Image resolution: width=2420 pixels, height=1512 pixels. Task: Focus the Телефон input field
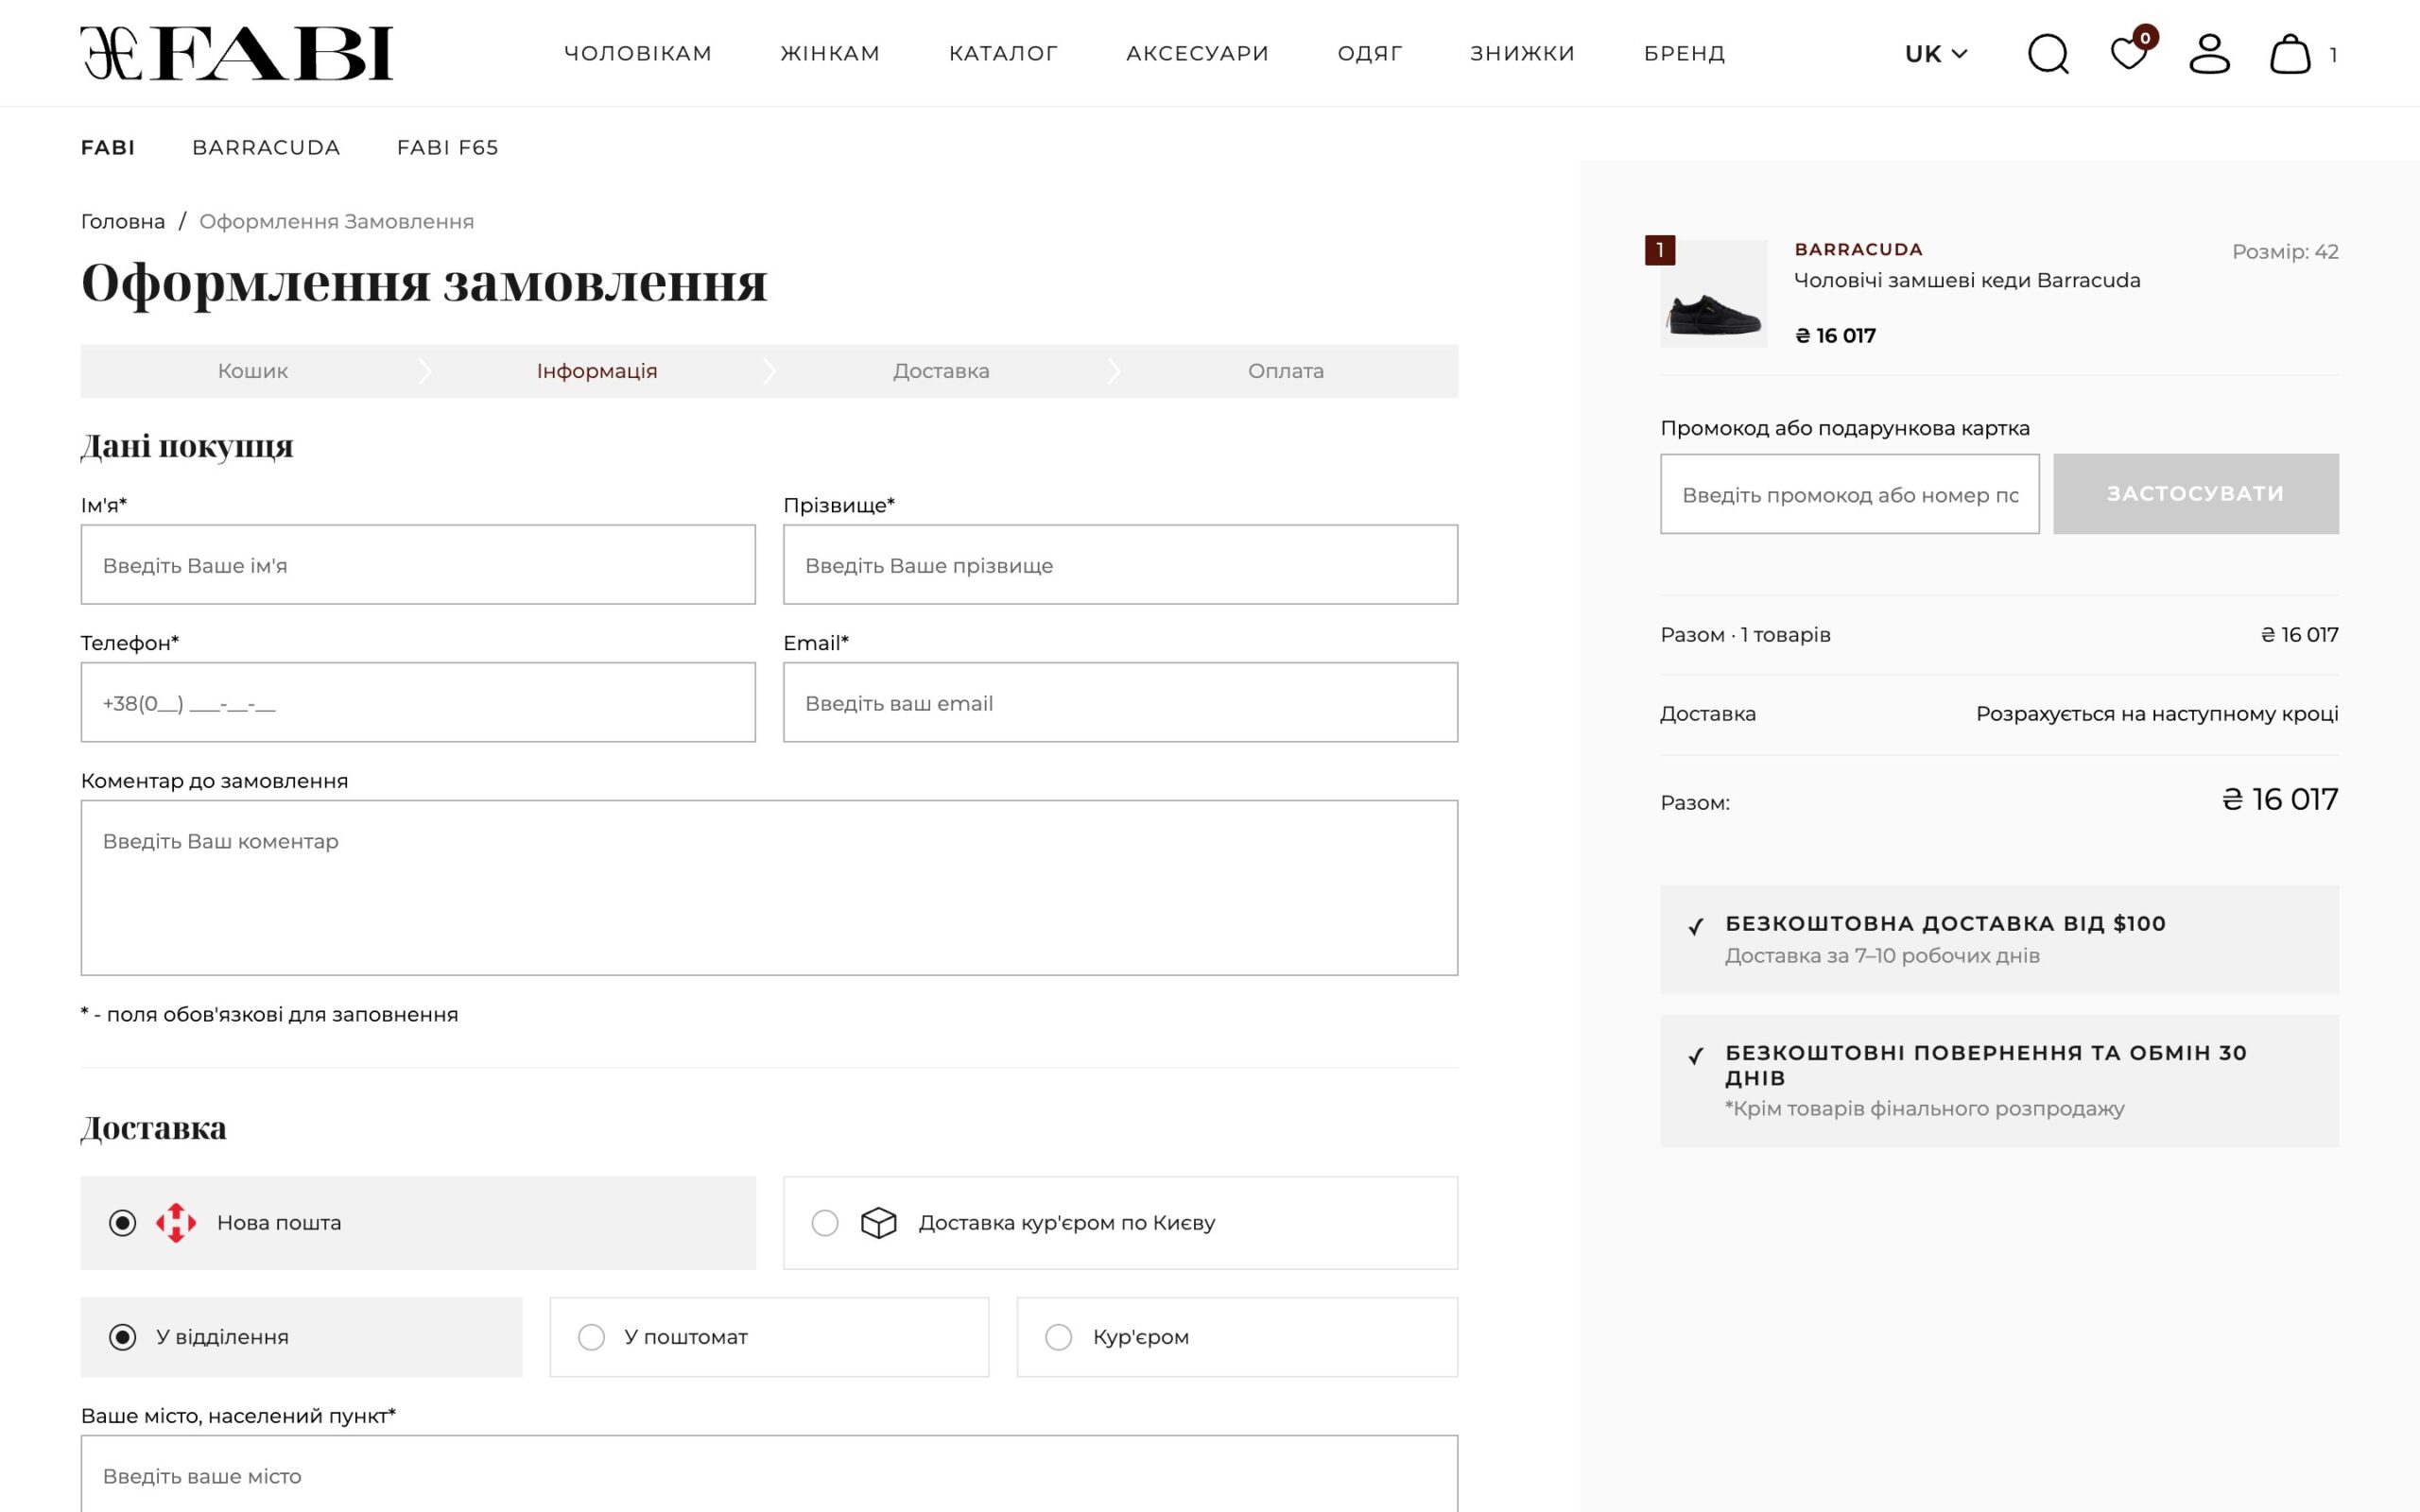pos(418,702)
